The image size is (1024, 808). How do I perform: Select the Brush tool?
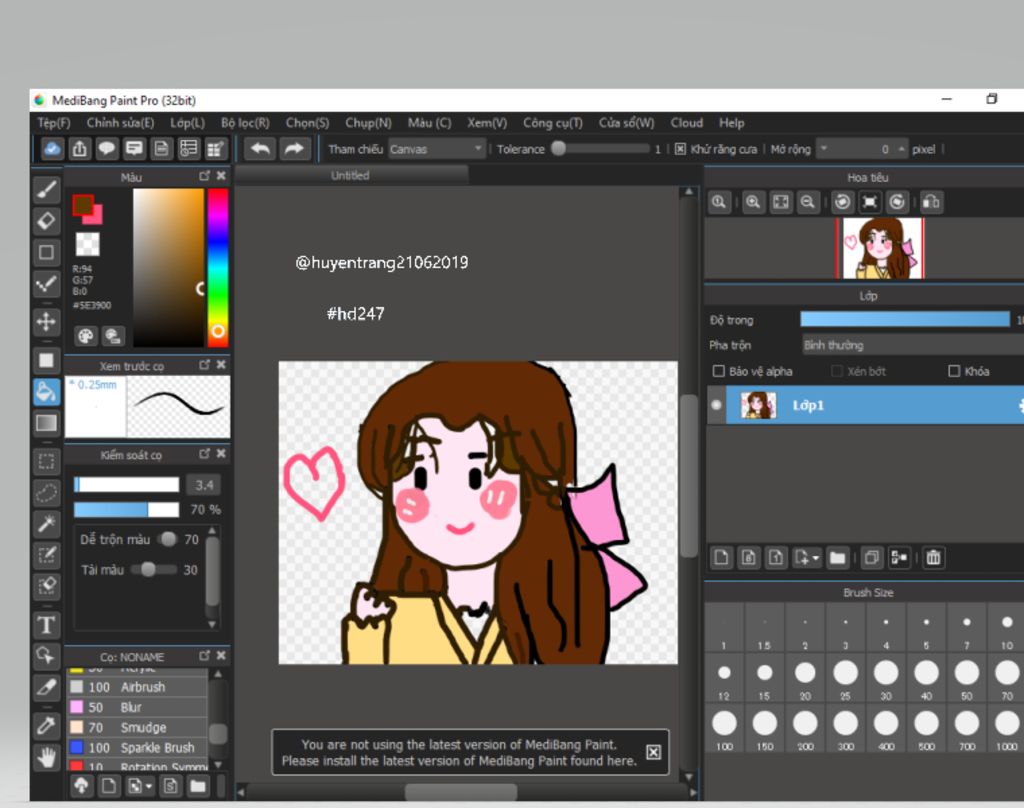tap(46, 189)
